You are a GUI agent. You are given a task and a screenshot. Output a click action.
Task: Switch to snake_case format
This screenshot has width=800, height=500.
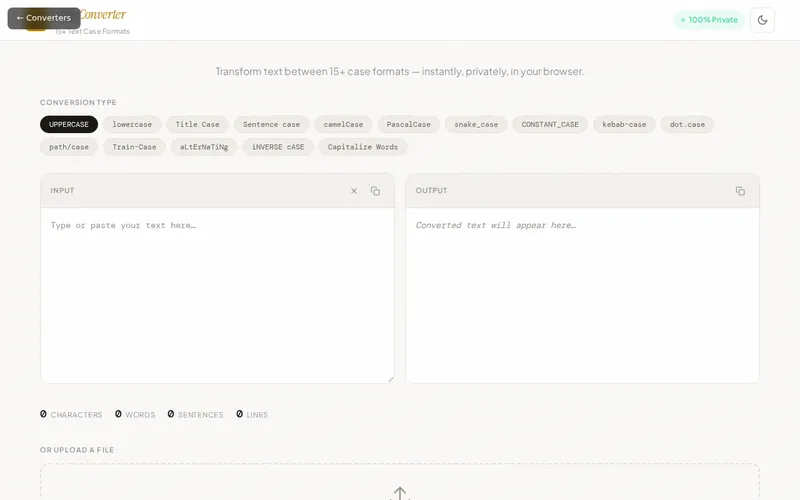click(x=476, y=124)
